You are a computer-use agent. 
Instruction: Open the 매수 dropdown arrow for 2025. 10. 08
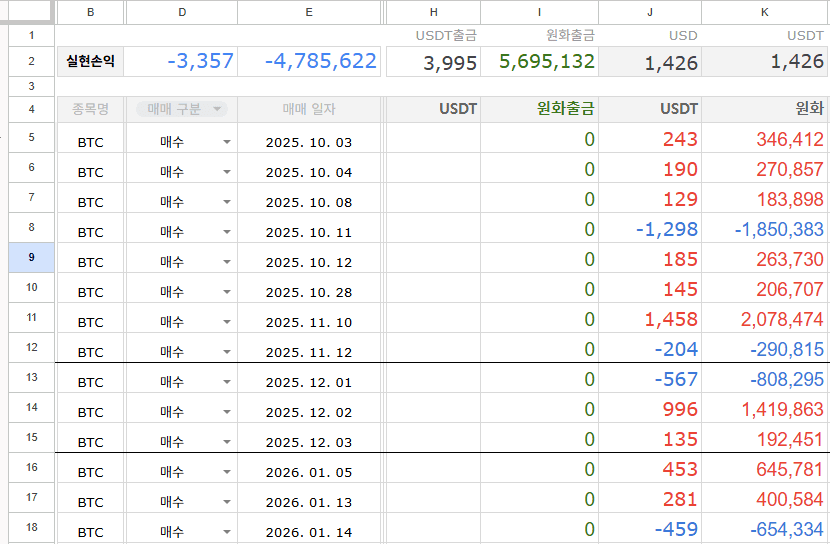pyautogui.click(x=227, y=202)
